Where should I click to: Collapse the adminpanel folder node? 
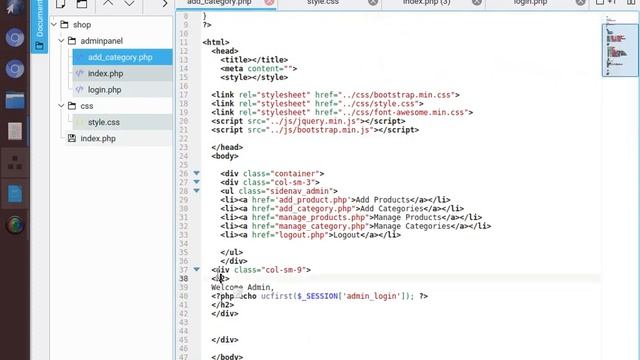coord(61,41)
